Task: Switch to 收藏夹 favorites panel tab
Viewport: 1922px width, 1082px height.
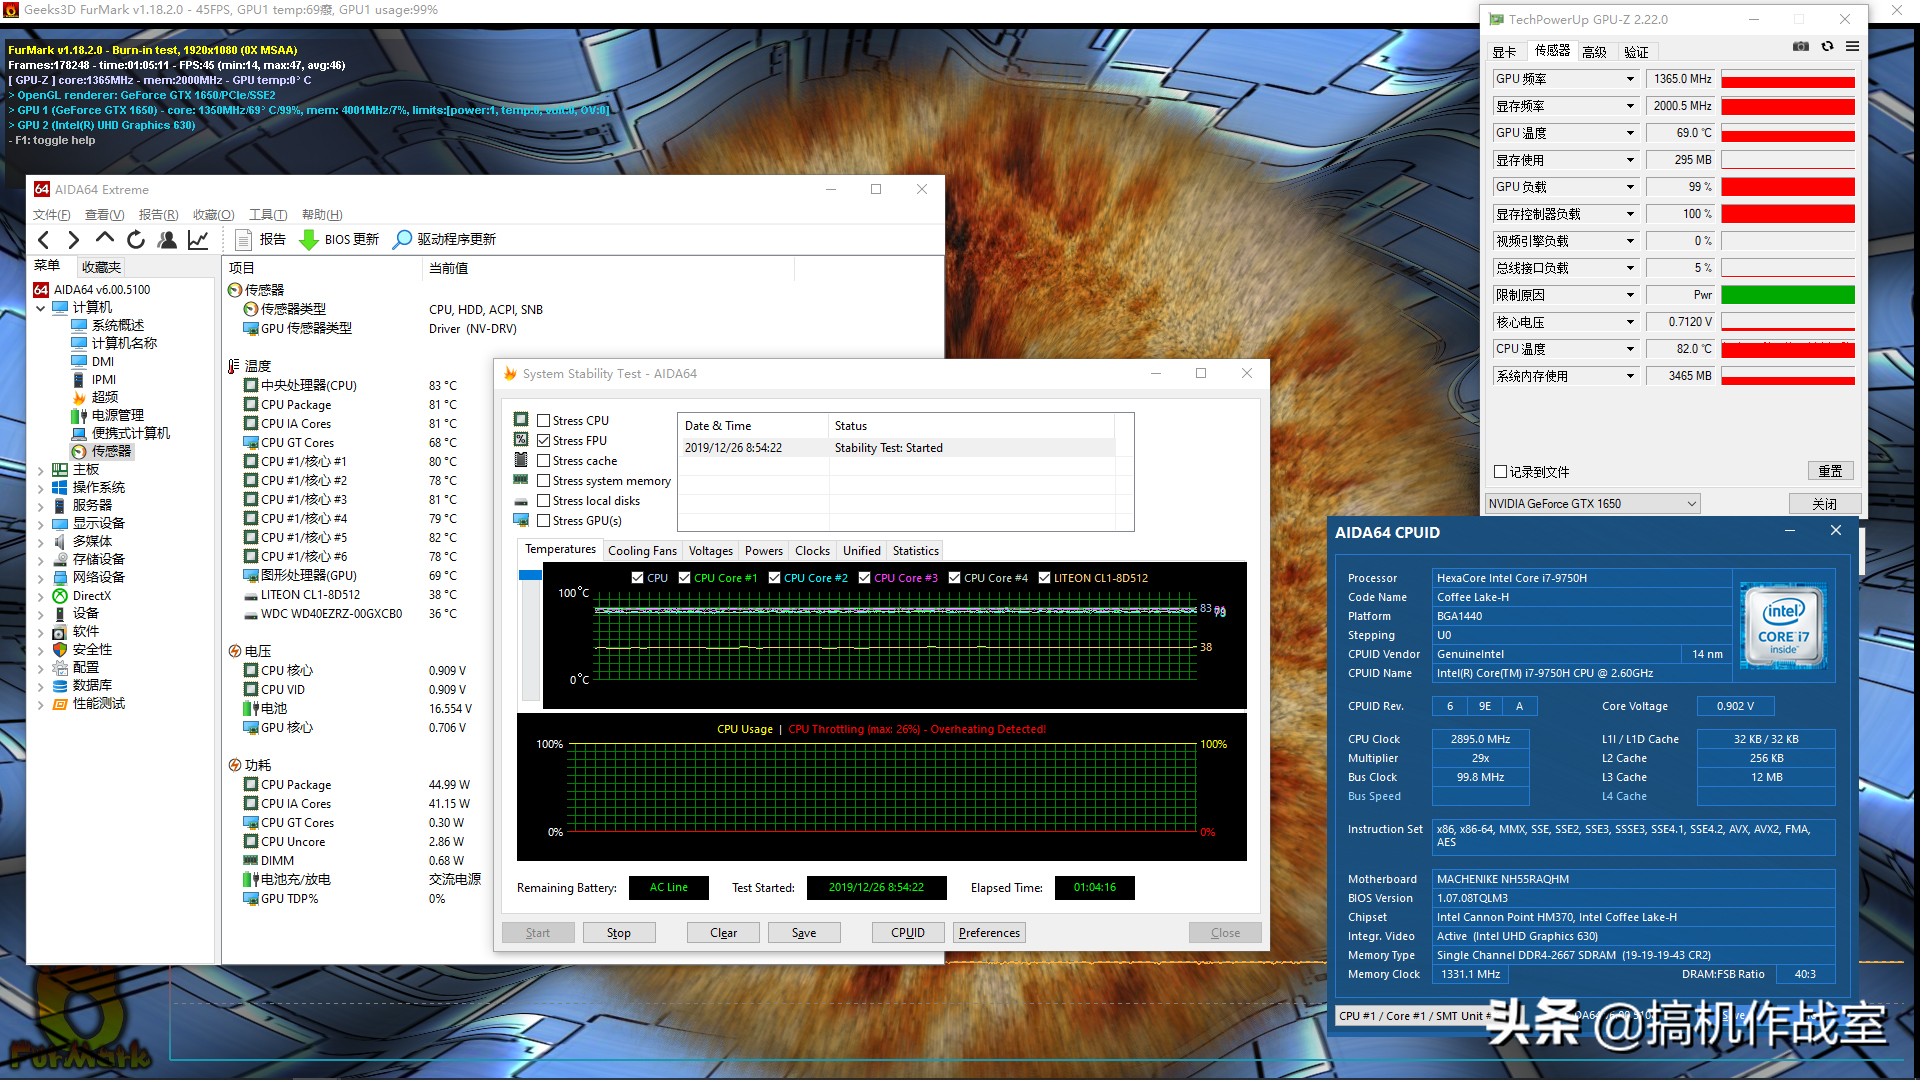Action: click(101, 268)
